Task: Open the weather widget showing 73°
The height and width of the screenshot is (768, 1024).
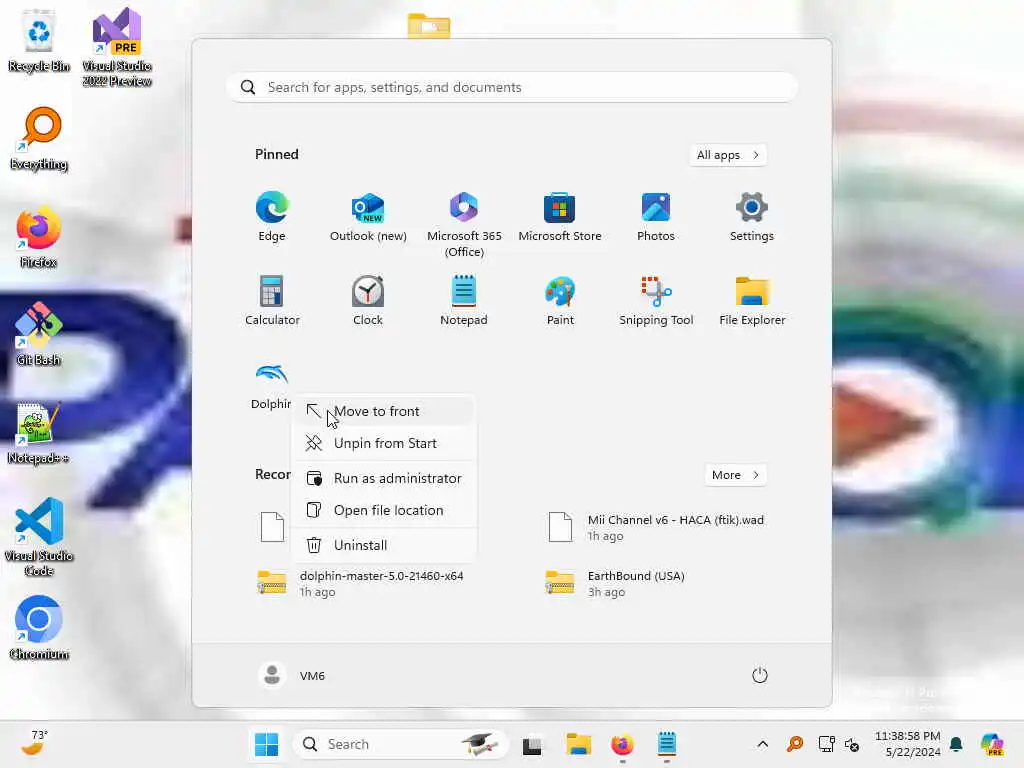Action: click(x=35, y=743)
